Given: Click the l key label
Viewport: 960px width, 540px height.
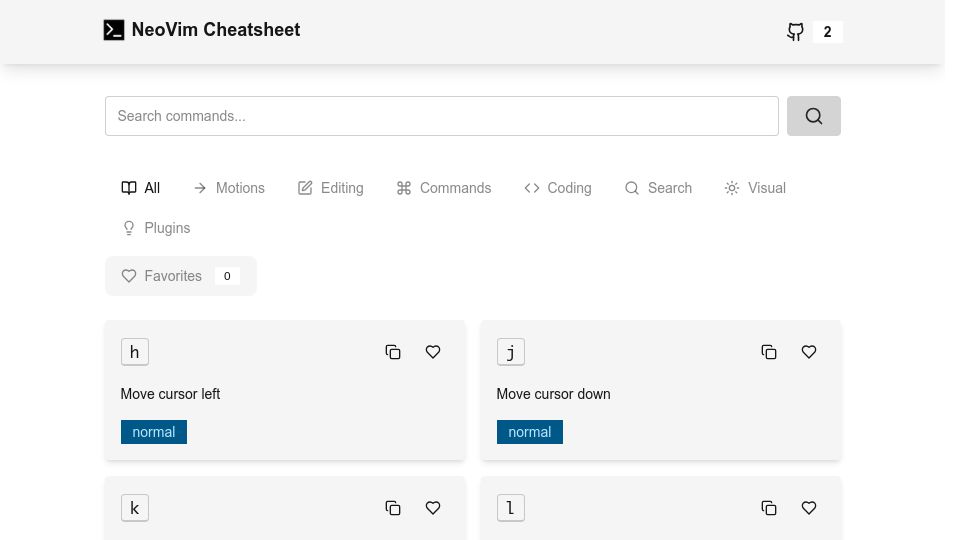Looking at the screenshot, I should point(511,508).
